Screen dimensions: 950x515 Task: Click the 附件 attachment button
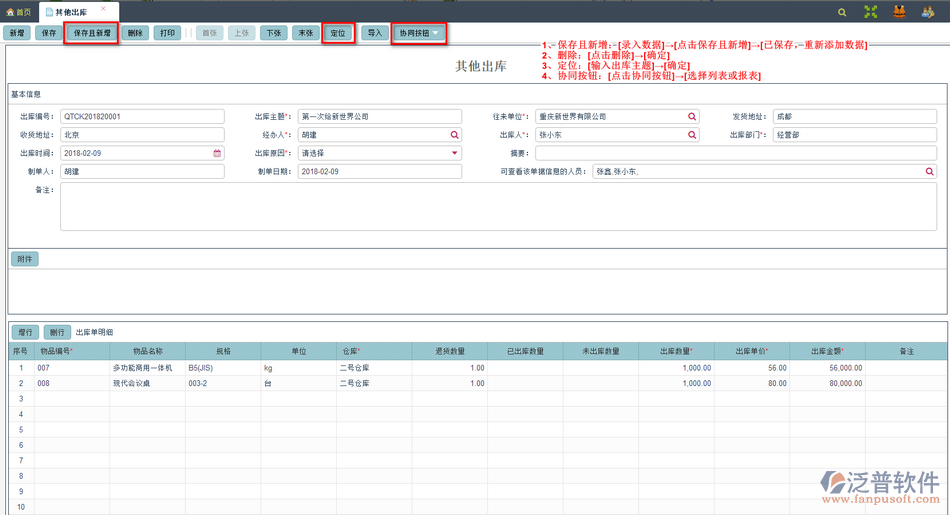25,259
